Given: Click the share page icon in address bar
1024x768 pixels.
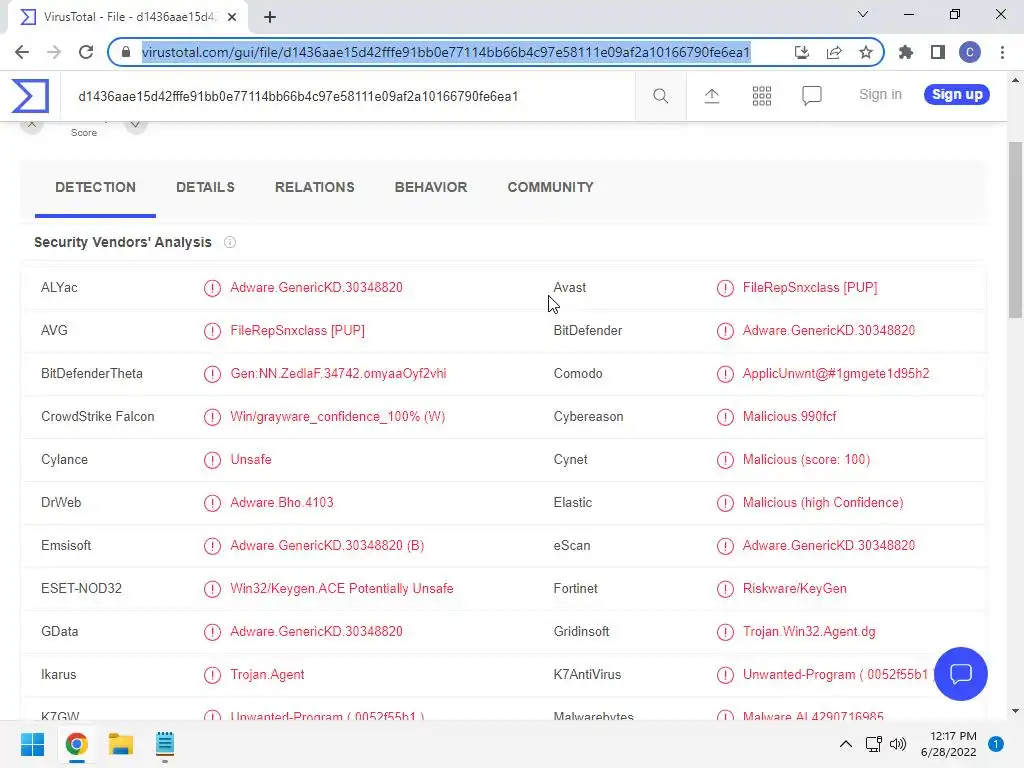Looking at the screenshot, I should coord(834,52).
